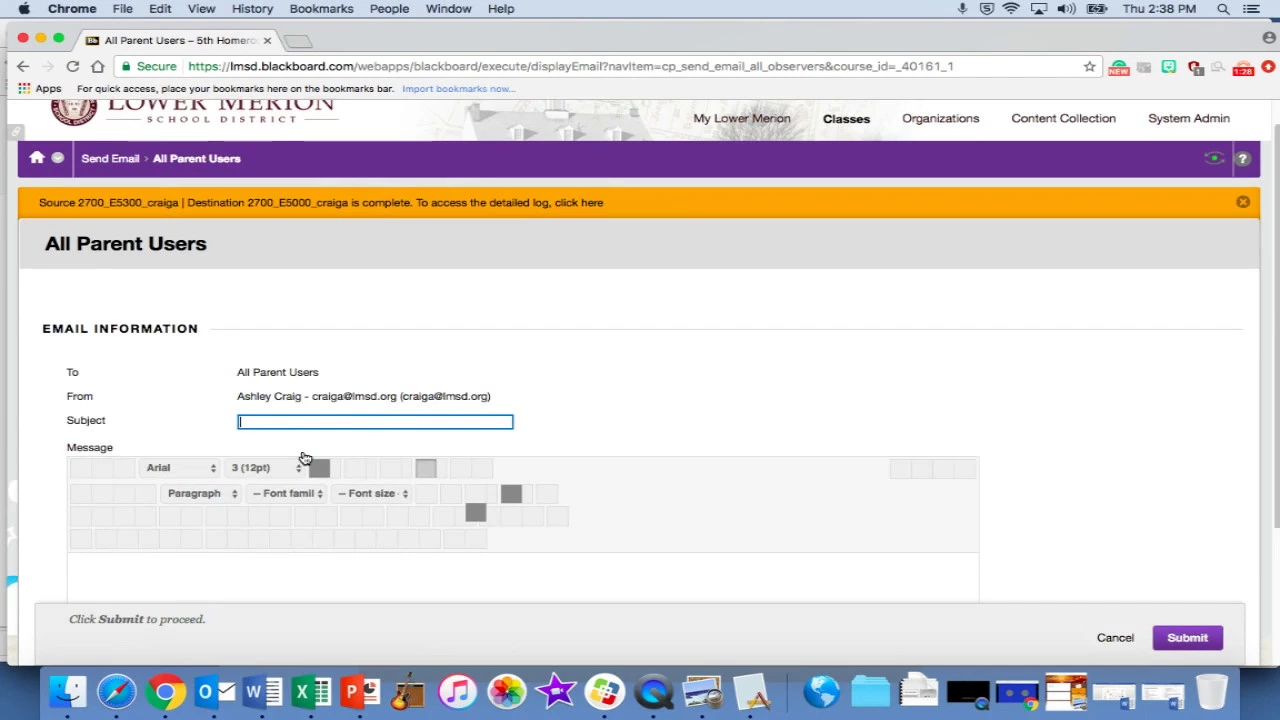Launch iMovie from the dock
Viewport: 1280px width, 720px height.
555,692
